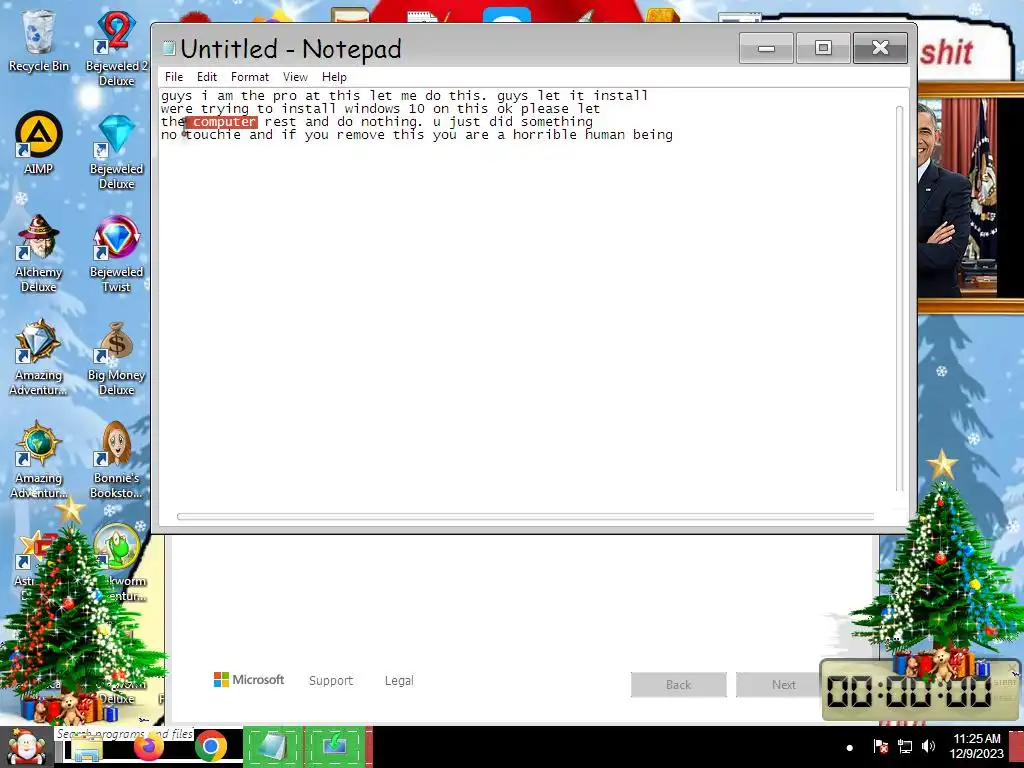The width and height of the screenshot is (1024, 768).
Task: Open the Edit menu in Notepad
Action: [206, 77]
